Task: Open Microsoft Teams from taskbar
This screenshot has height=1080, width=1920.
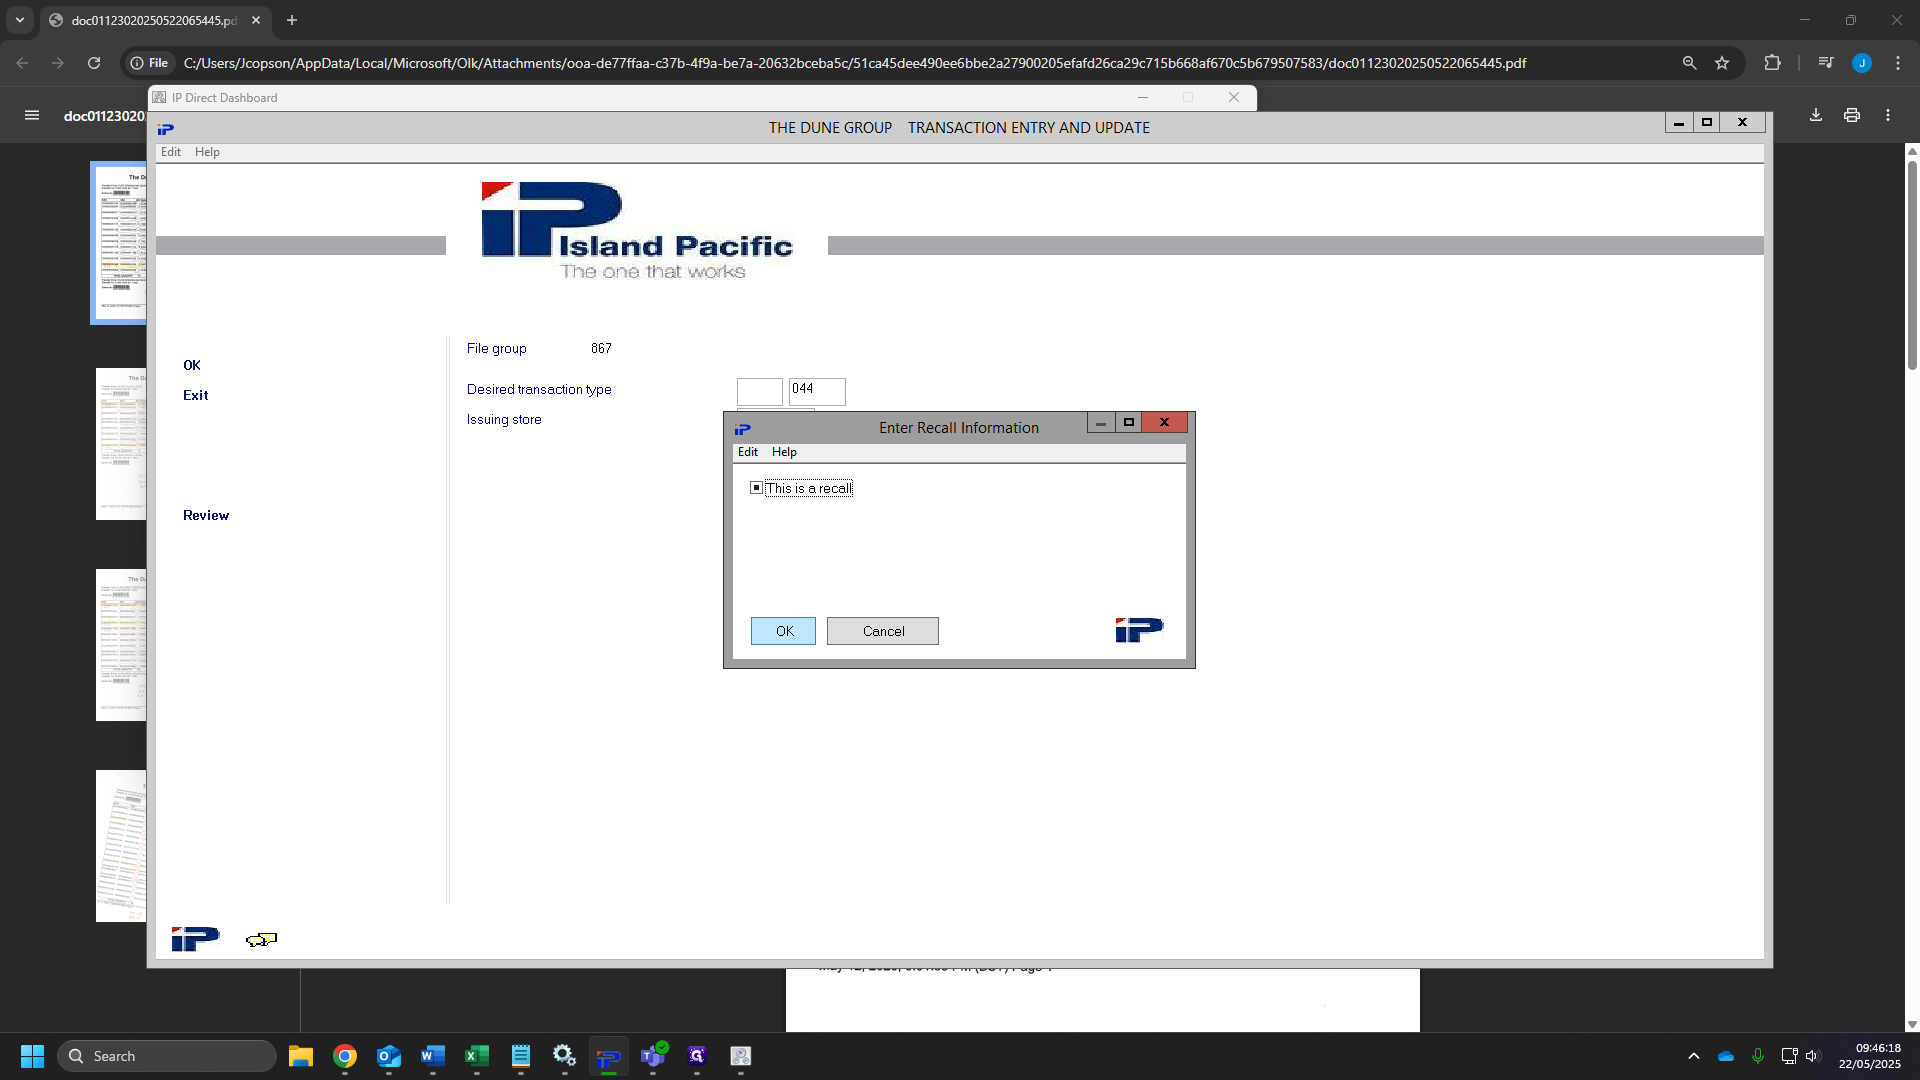Action: coord(653,1056)
